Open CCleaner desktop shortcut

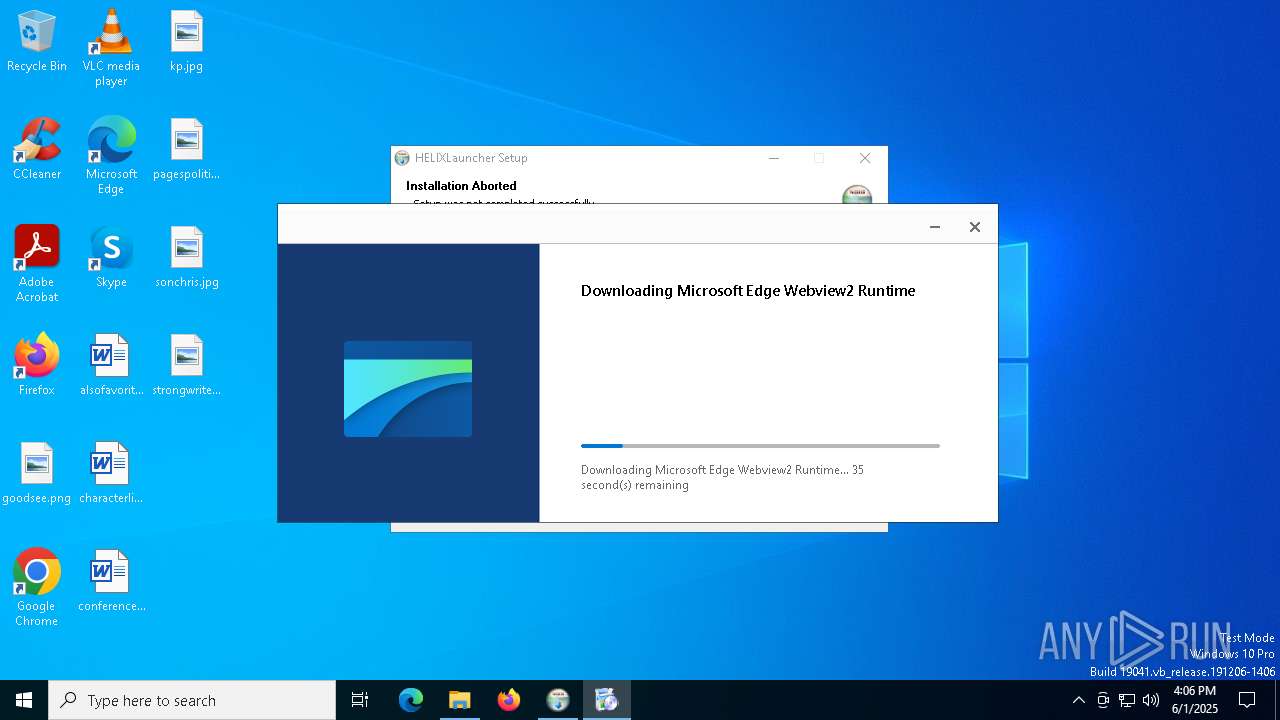[37, 149]
